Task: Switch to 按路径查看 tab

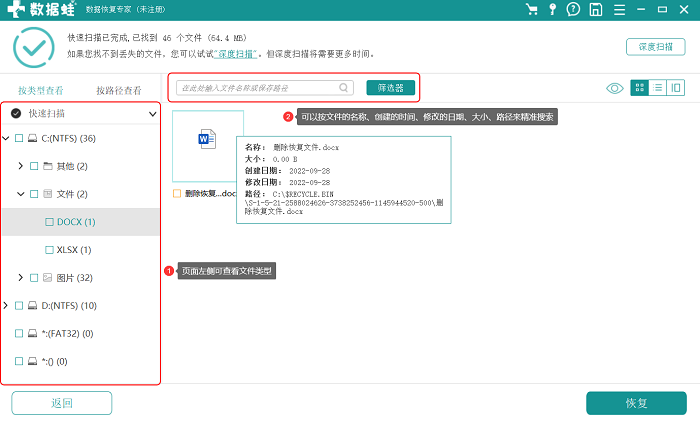Action: point(119,90)
